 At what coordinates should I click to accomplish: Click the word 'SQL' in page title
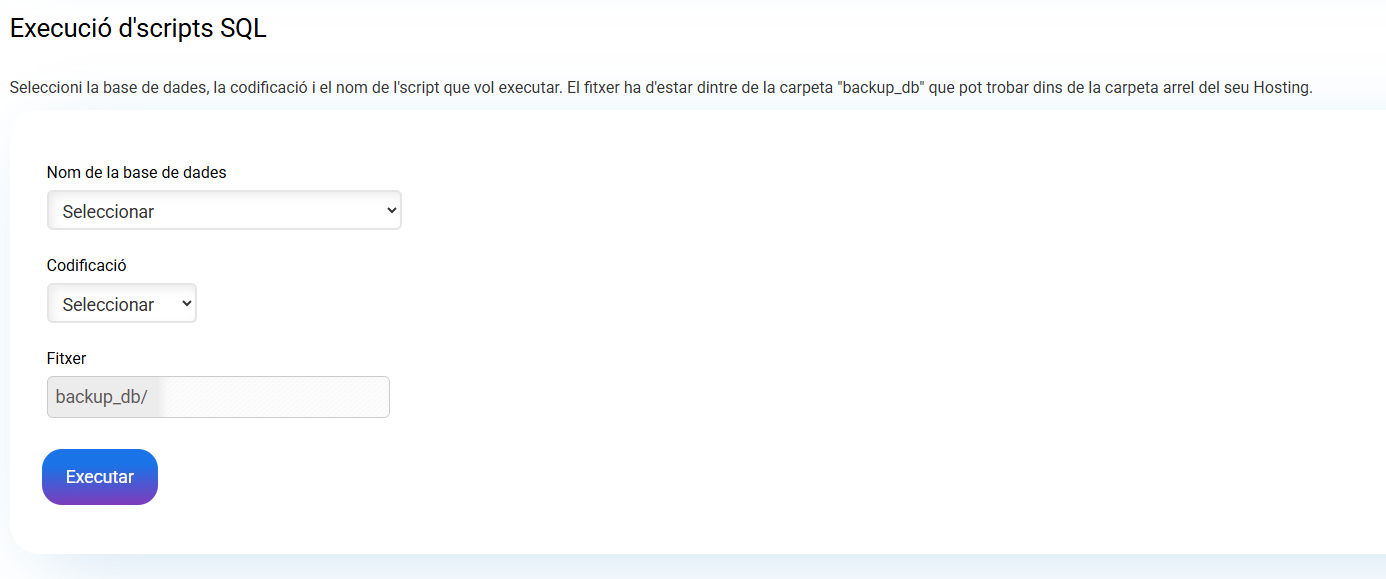click(x=243, y=28)
